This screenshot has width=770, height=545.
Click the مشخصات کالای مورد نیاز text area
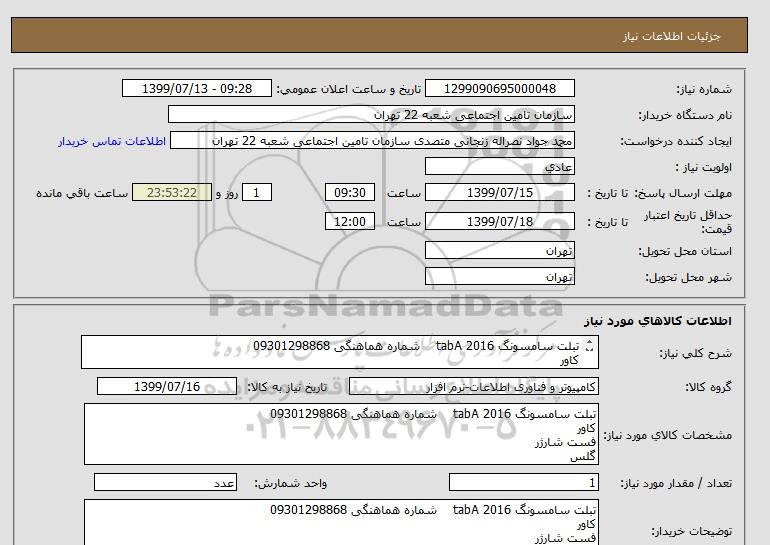(x=341, y=435)
